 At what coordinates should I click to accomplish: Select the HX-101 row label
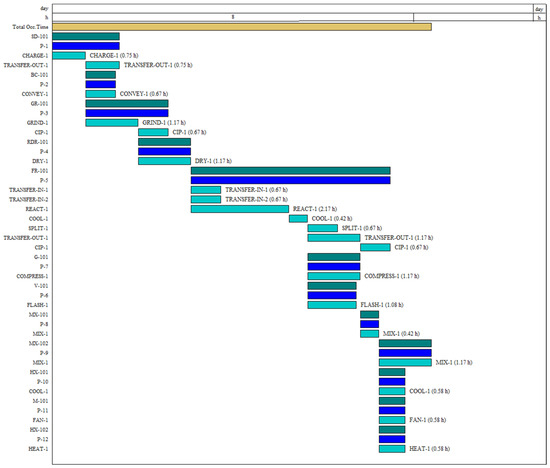coord(39,372)
